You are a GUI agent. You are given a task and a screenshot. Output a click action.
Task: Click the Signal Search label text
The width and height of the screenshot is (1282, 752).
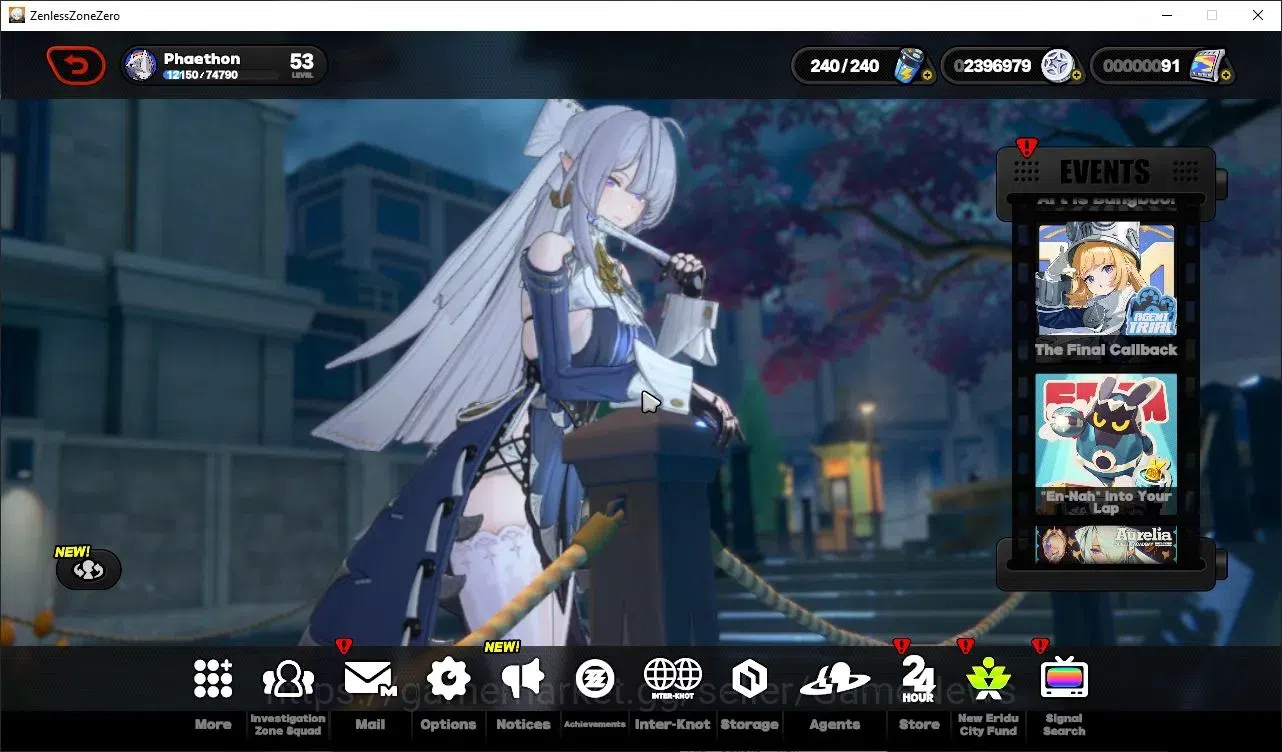[x=1064, y=724]
